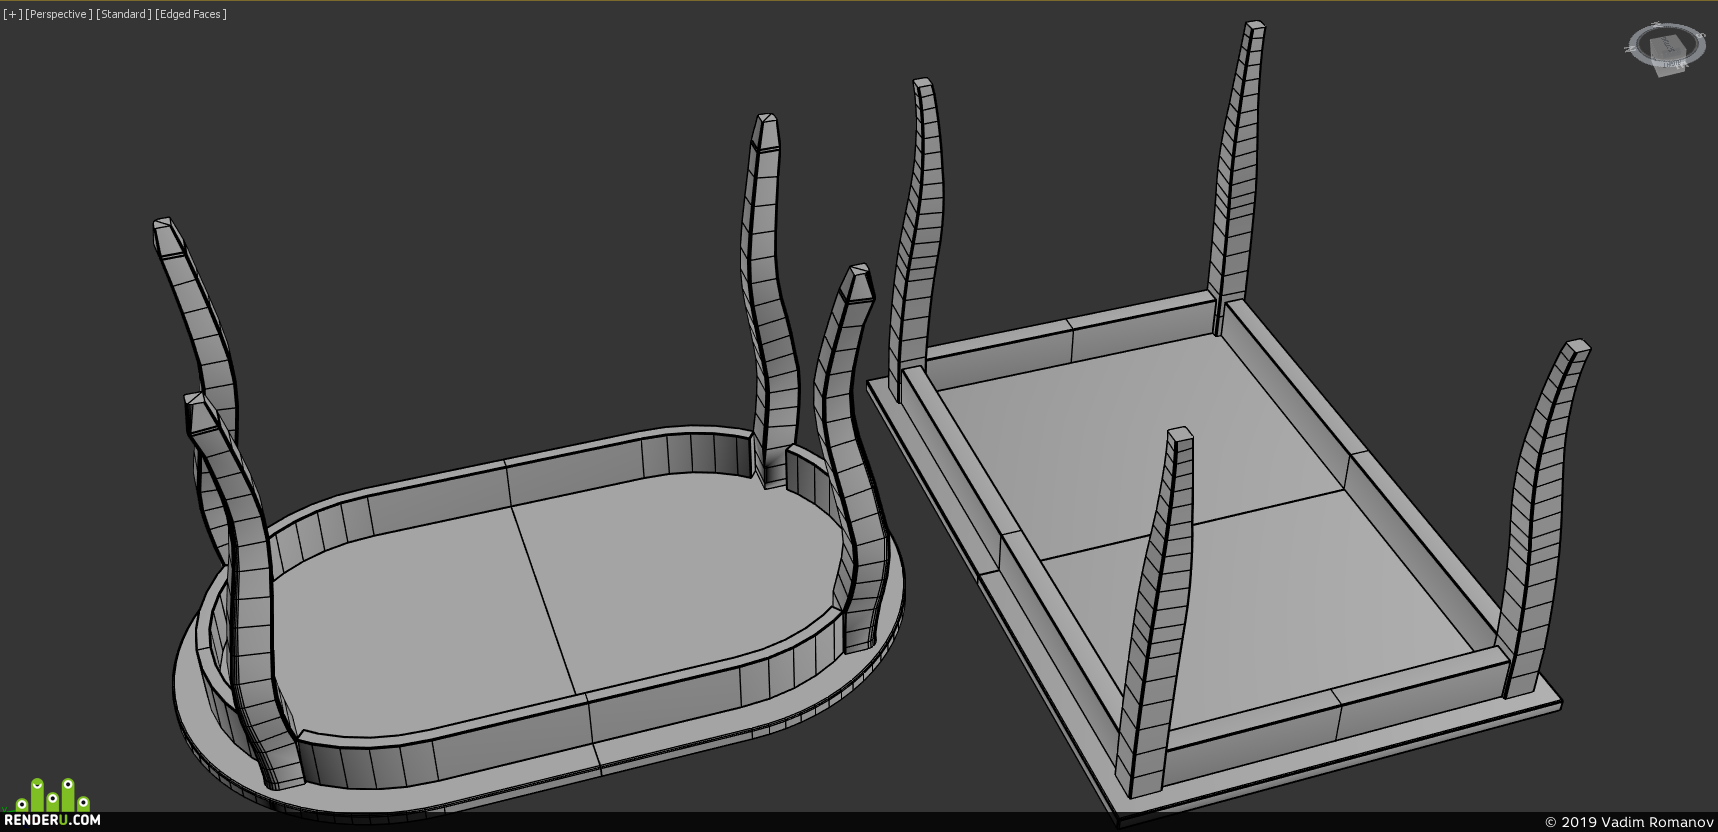
Task: Select the tallest leg of the rectangular table
Action: [x=1236, y=170]
